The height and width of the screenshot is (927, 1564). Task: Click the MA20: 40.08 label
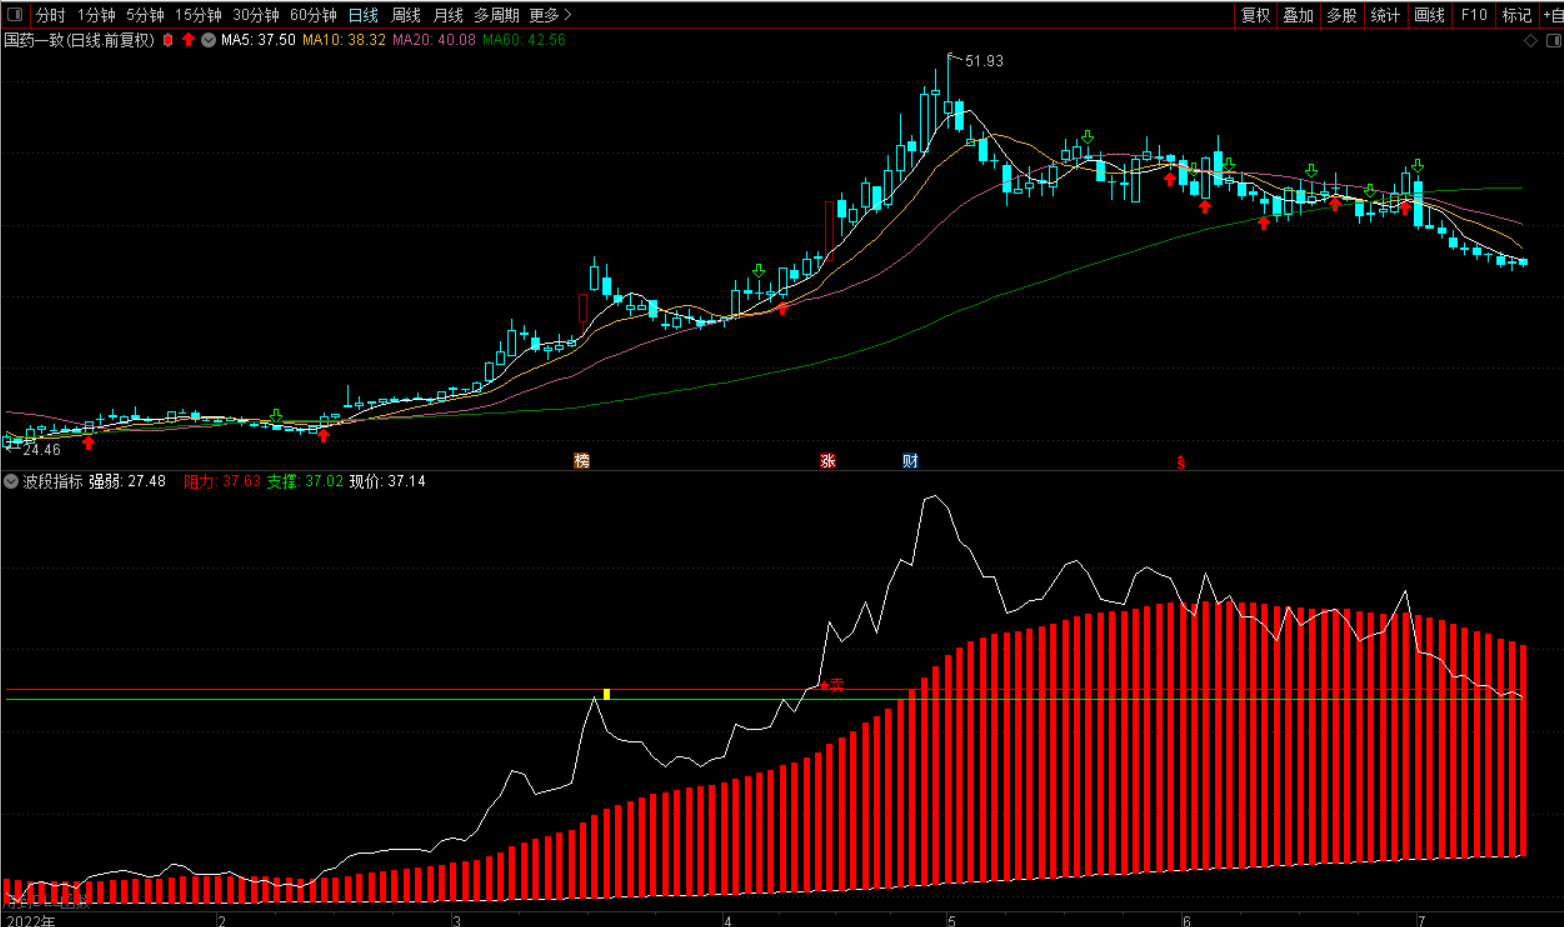tap(434, 40)
